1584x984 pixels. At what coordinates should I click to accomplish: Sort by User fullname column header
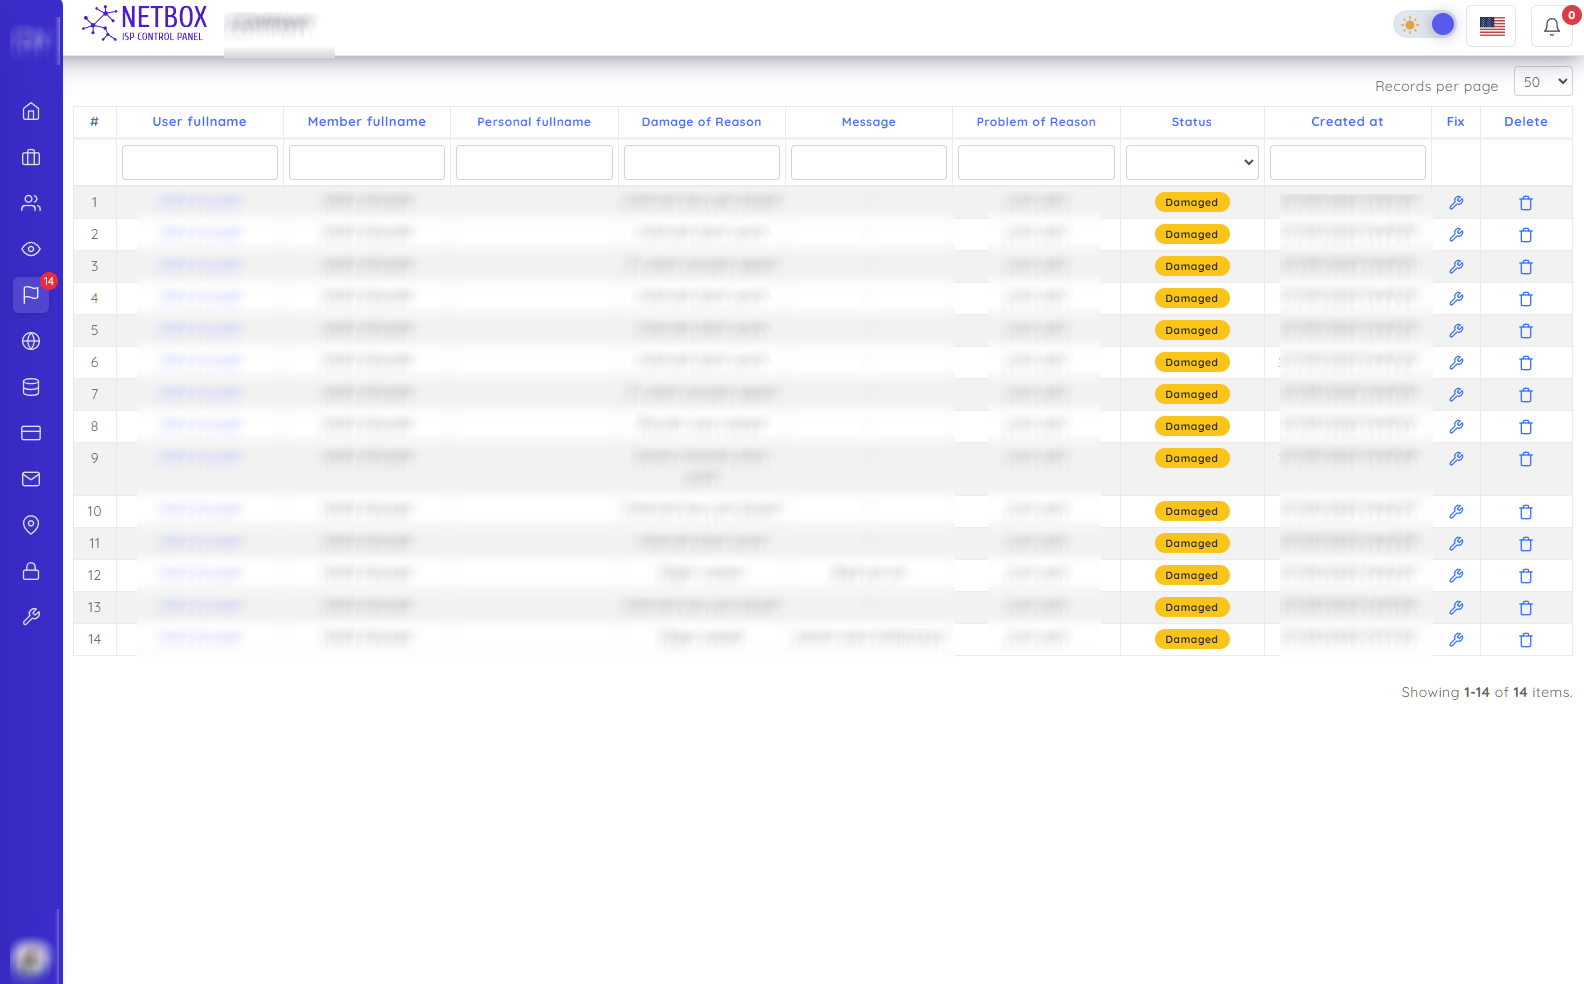(199, 122)
